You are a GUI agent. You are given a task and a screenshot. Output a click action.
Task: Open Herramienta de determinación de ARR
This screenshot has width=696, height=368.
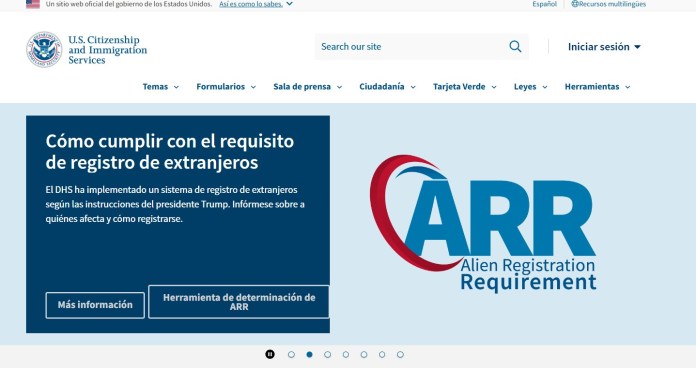pyautogui.click(x=239, y=302)
